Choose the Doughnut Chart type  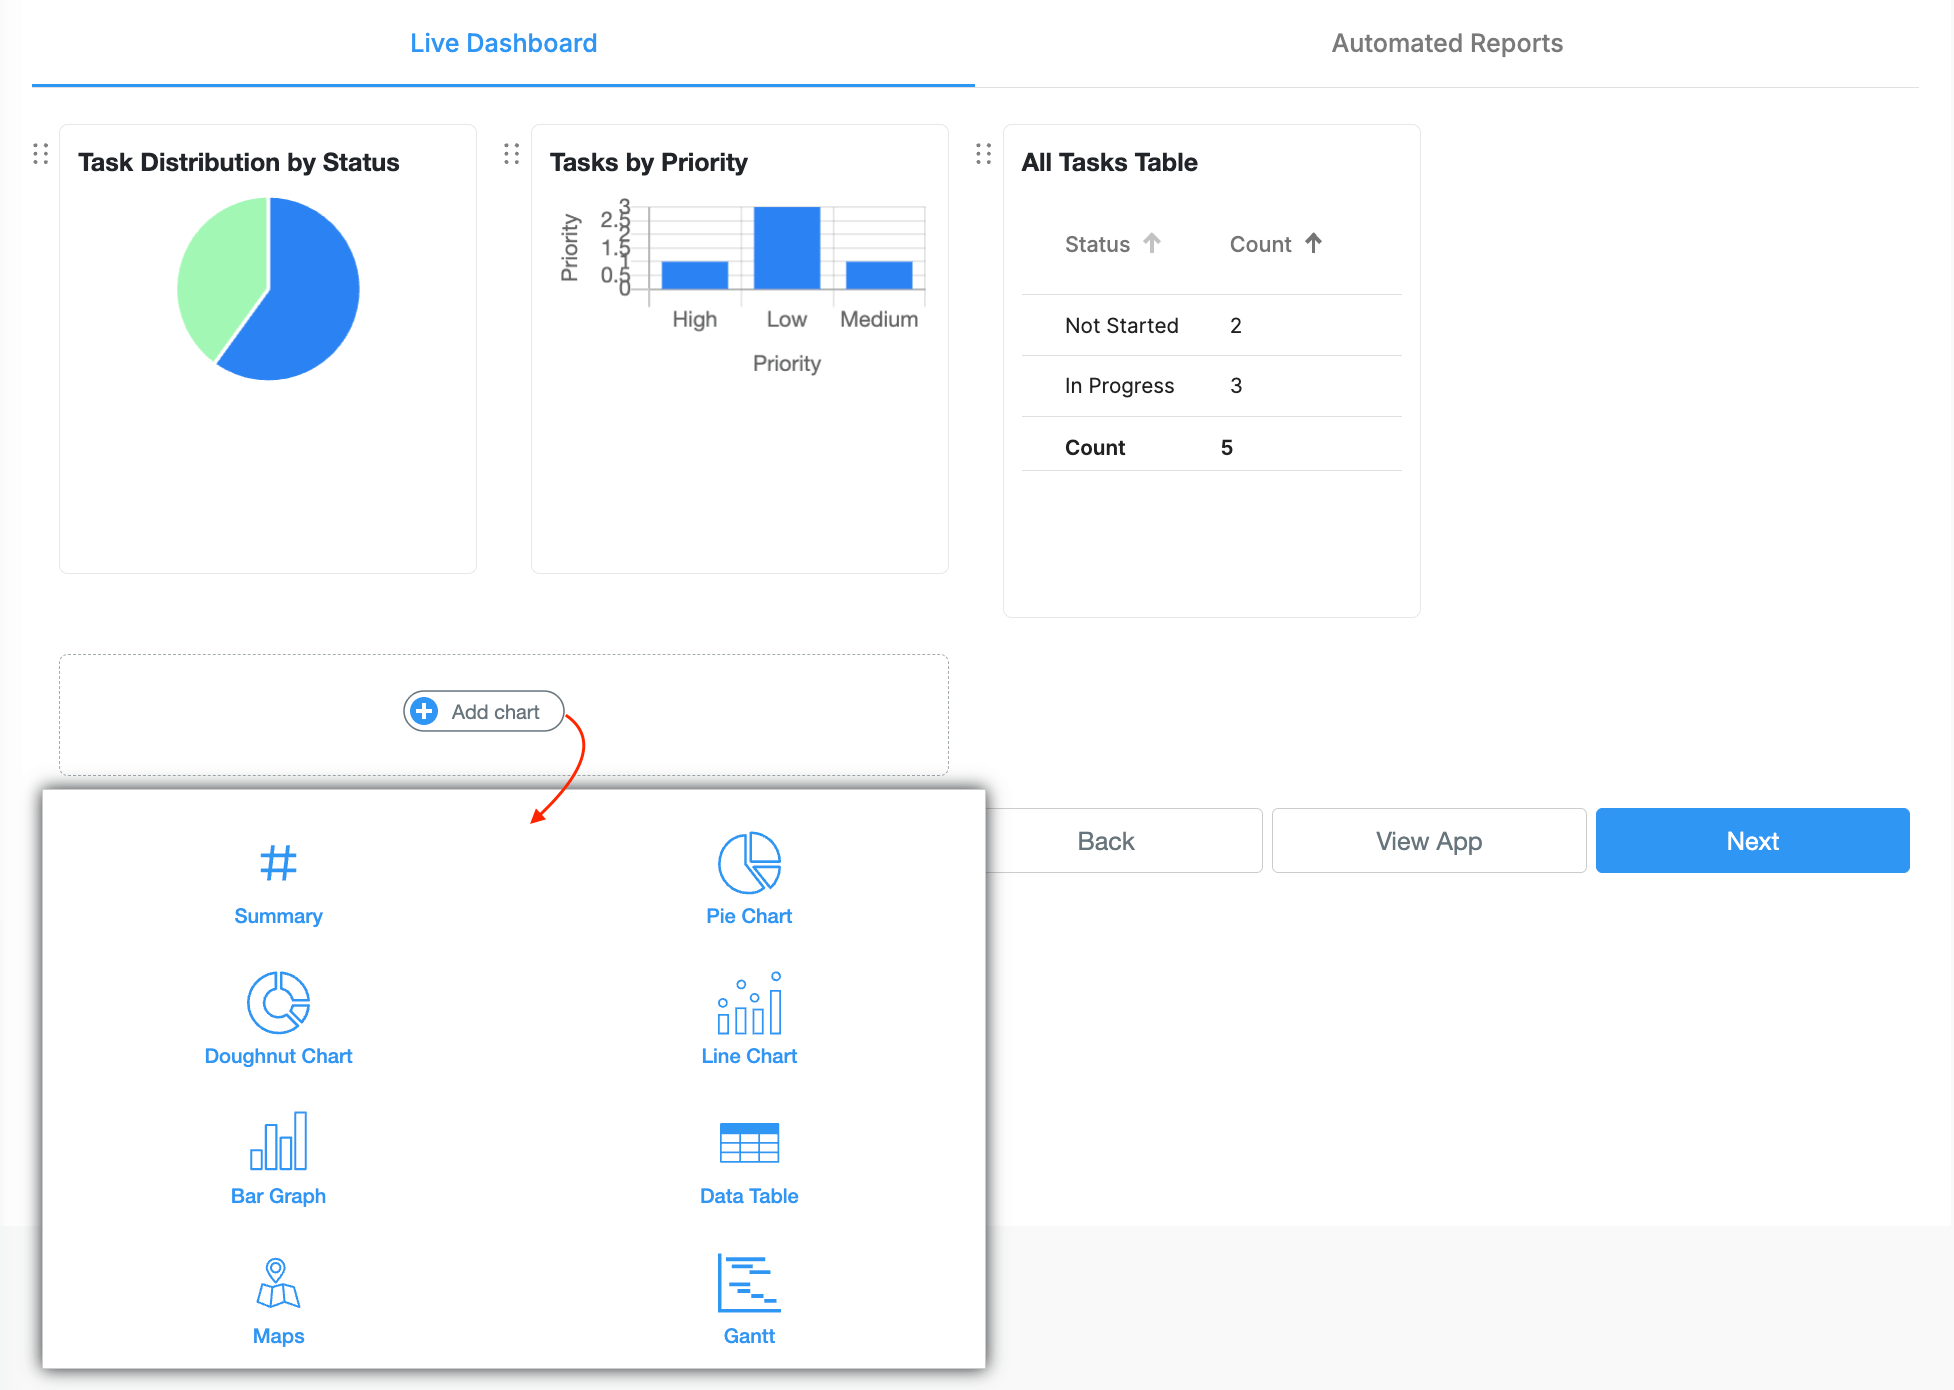[278, 1020]
